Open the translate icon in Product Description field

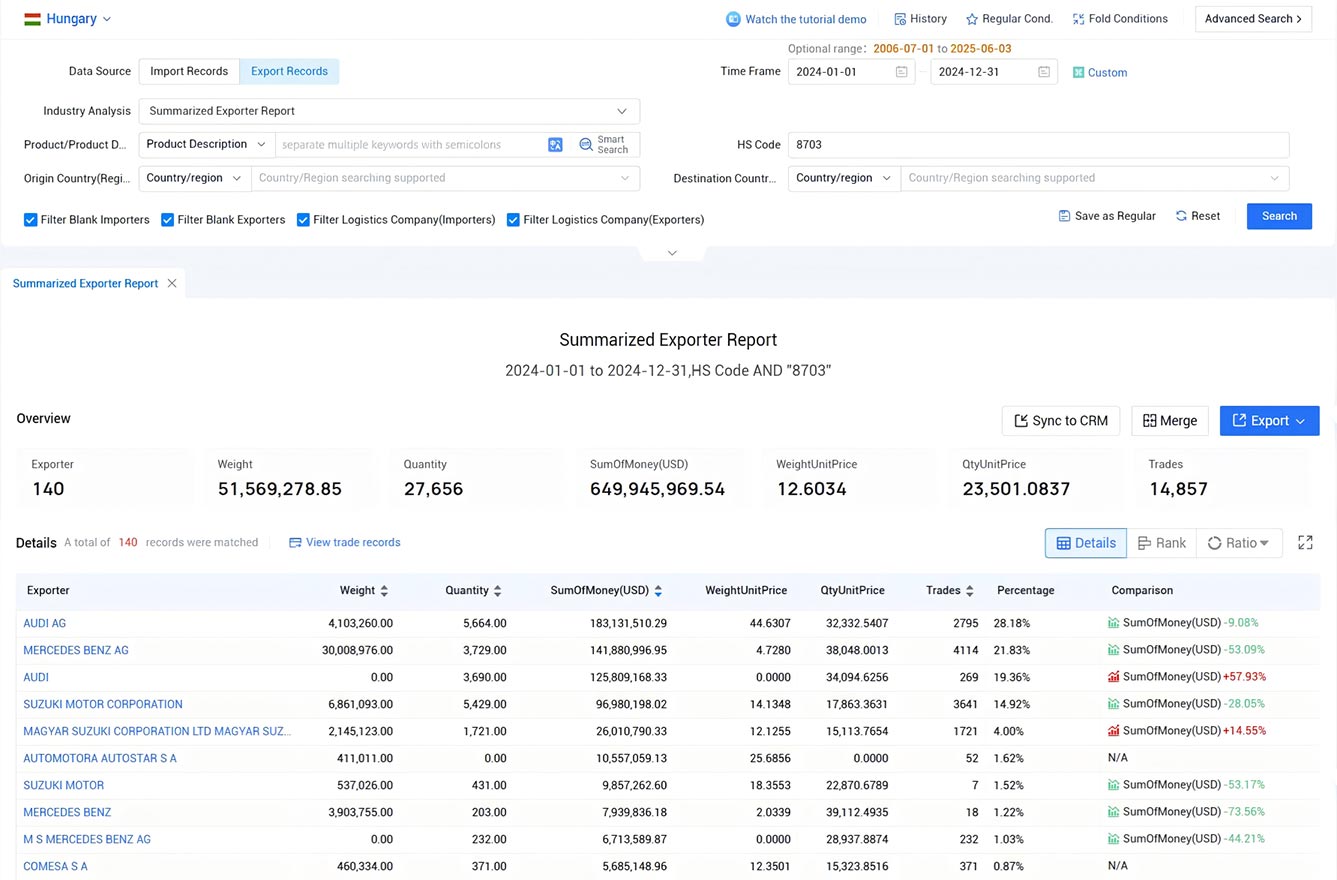(x=555, y=145)
